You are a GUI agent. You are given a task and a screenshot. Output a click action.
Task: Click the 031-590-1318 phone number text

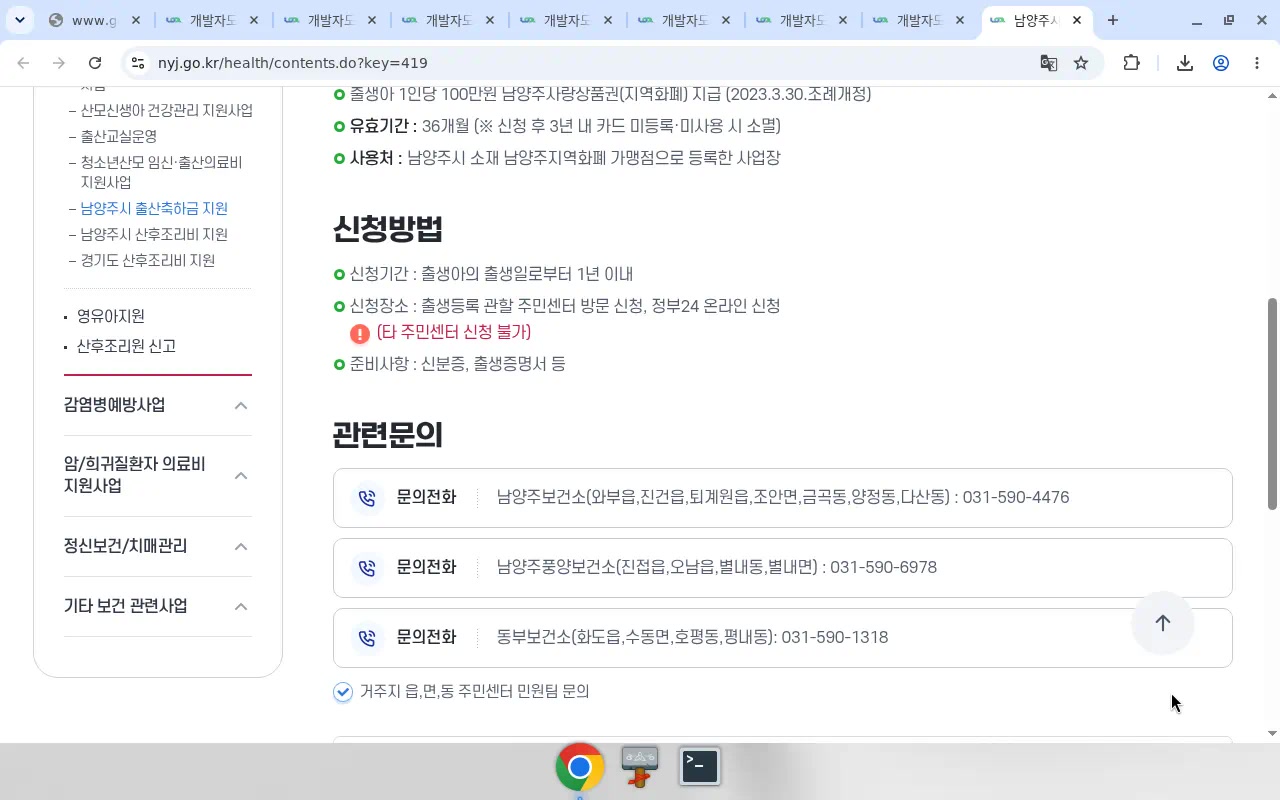point(835,637)
